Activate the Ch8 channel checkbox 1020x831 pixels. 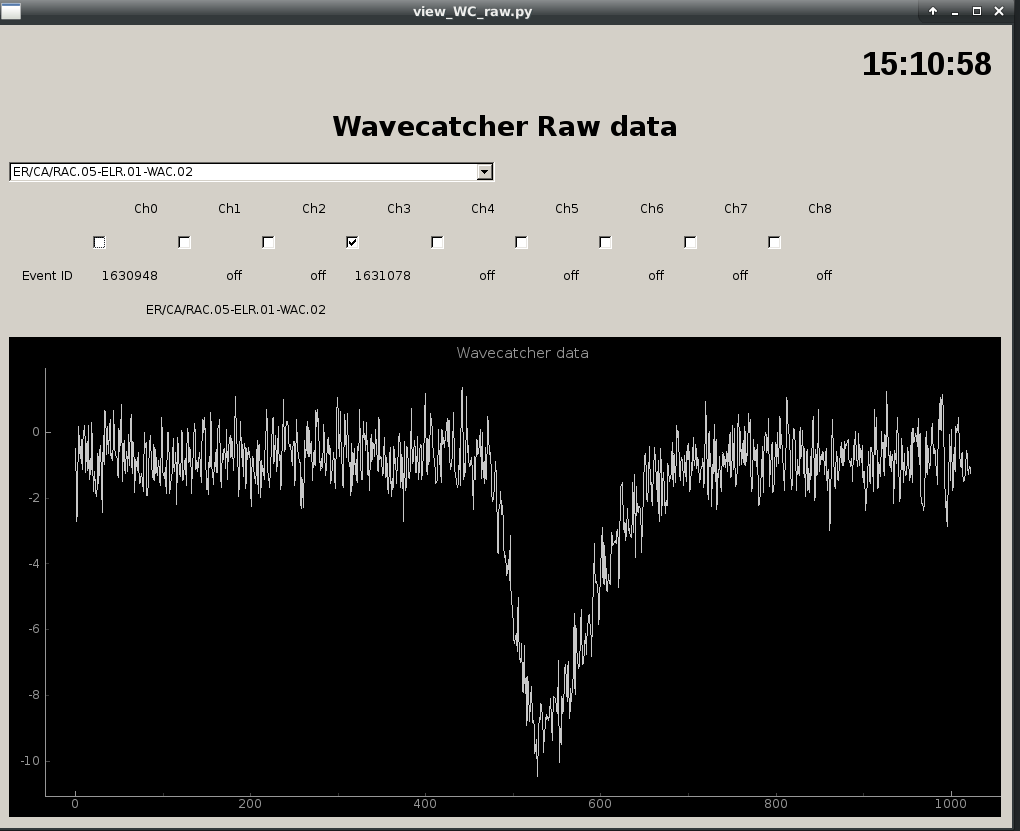coord(774,242)
